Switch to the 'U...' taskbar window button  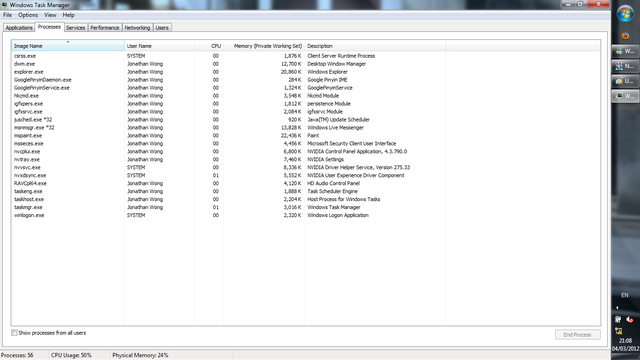point(625,81)
